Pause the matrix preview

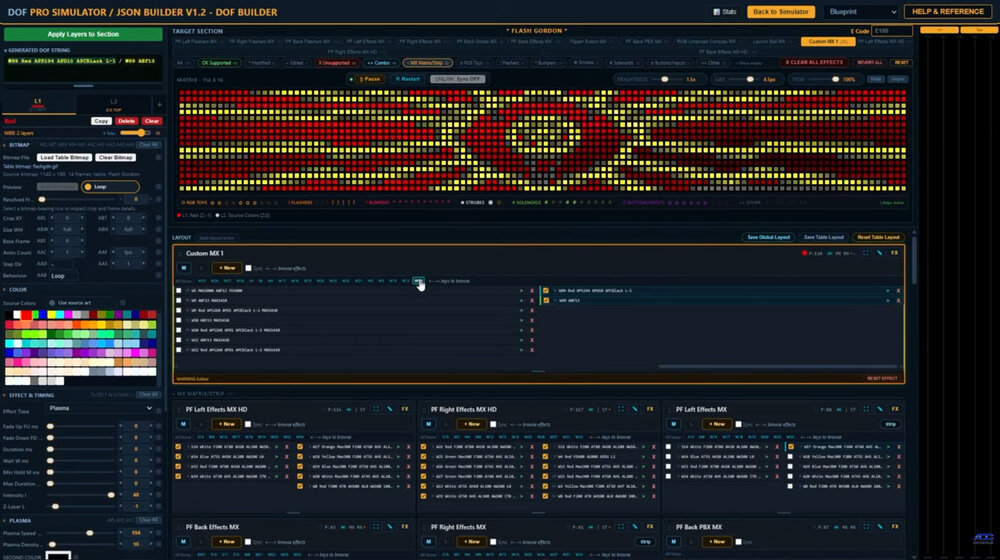[369, 79]
